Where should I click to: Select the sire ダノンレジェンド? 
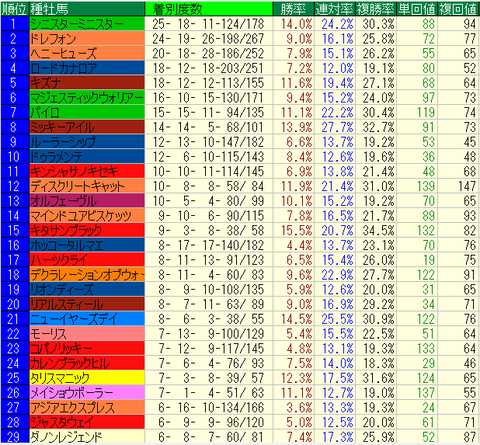[87, 437]
